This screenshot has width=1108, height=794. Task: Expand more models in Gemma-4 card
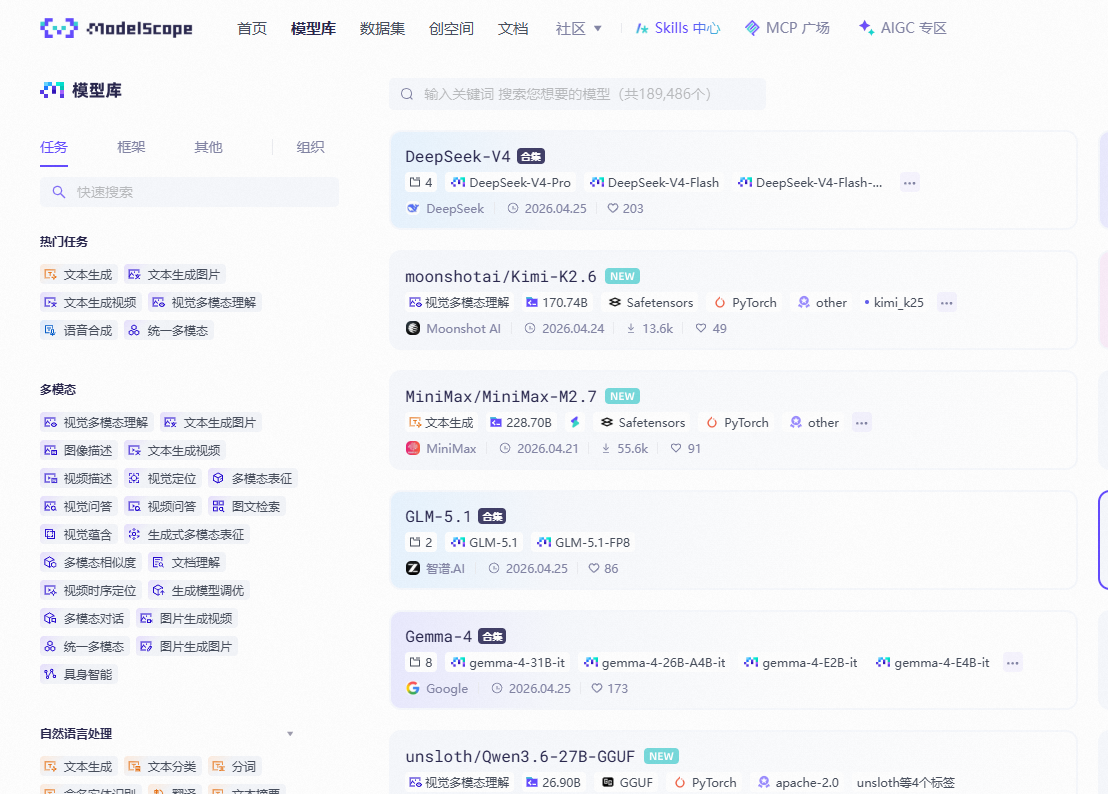1012,663
